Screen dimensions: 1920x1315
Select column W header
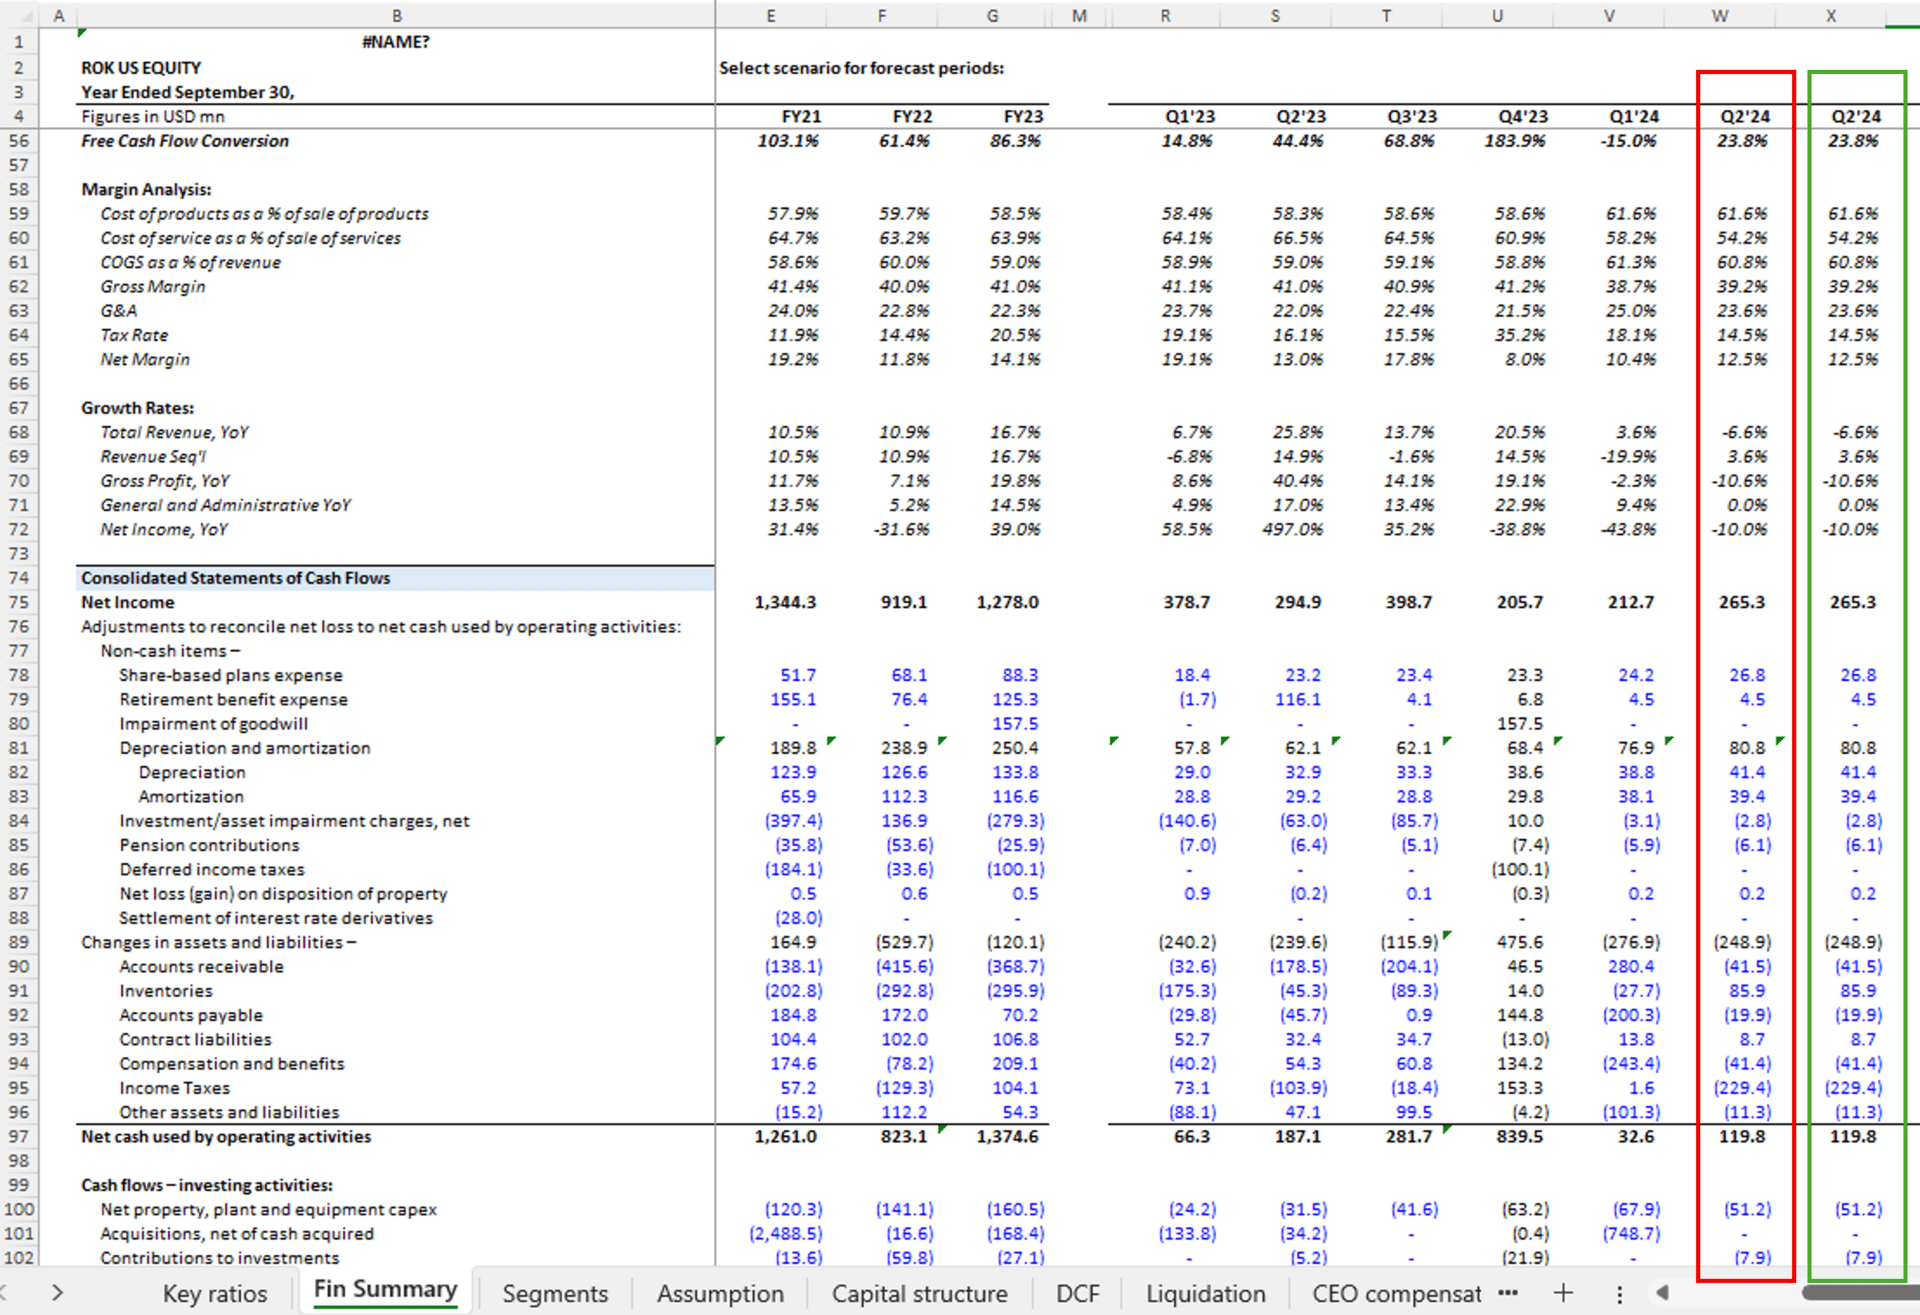click(x=1719, y=16)
